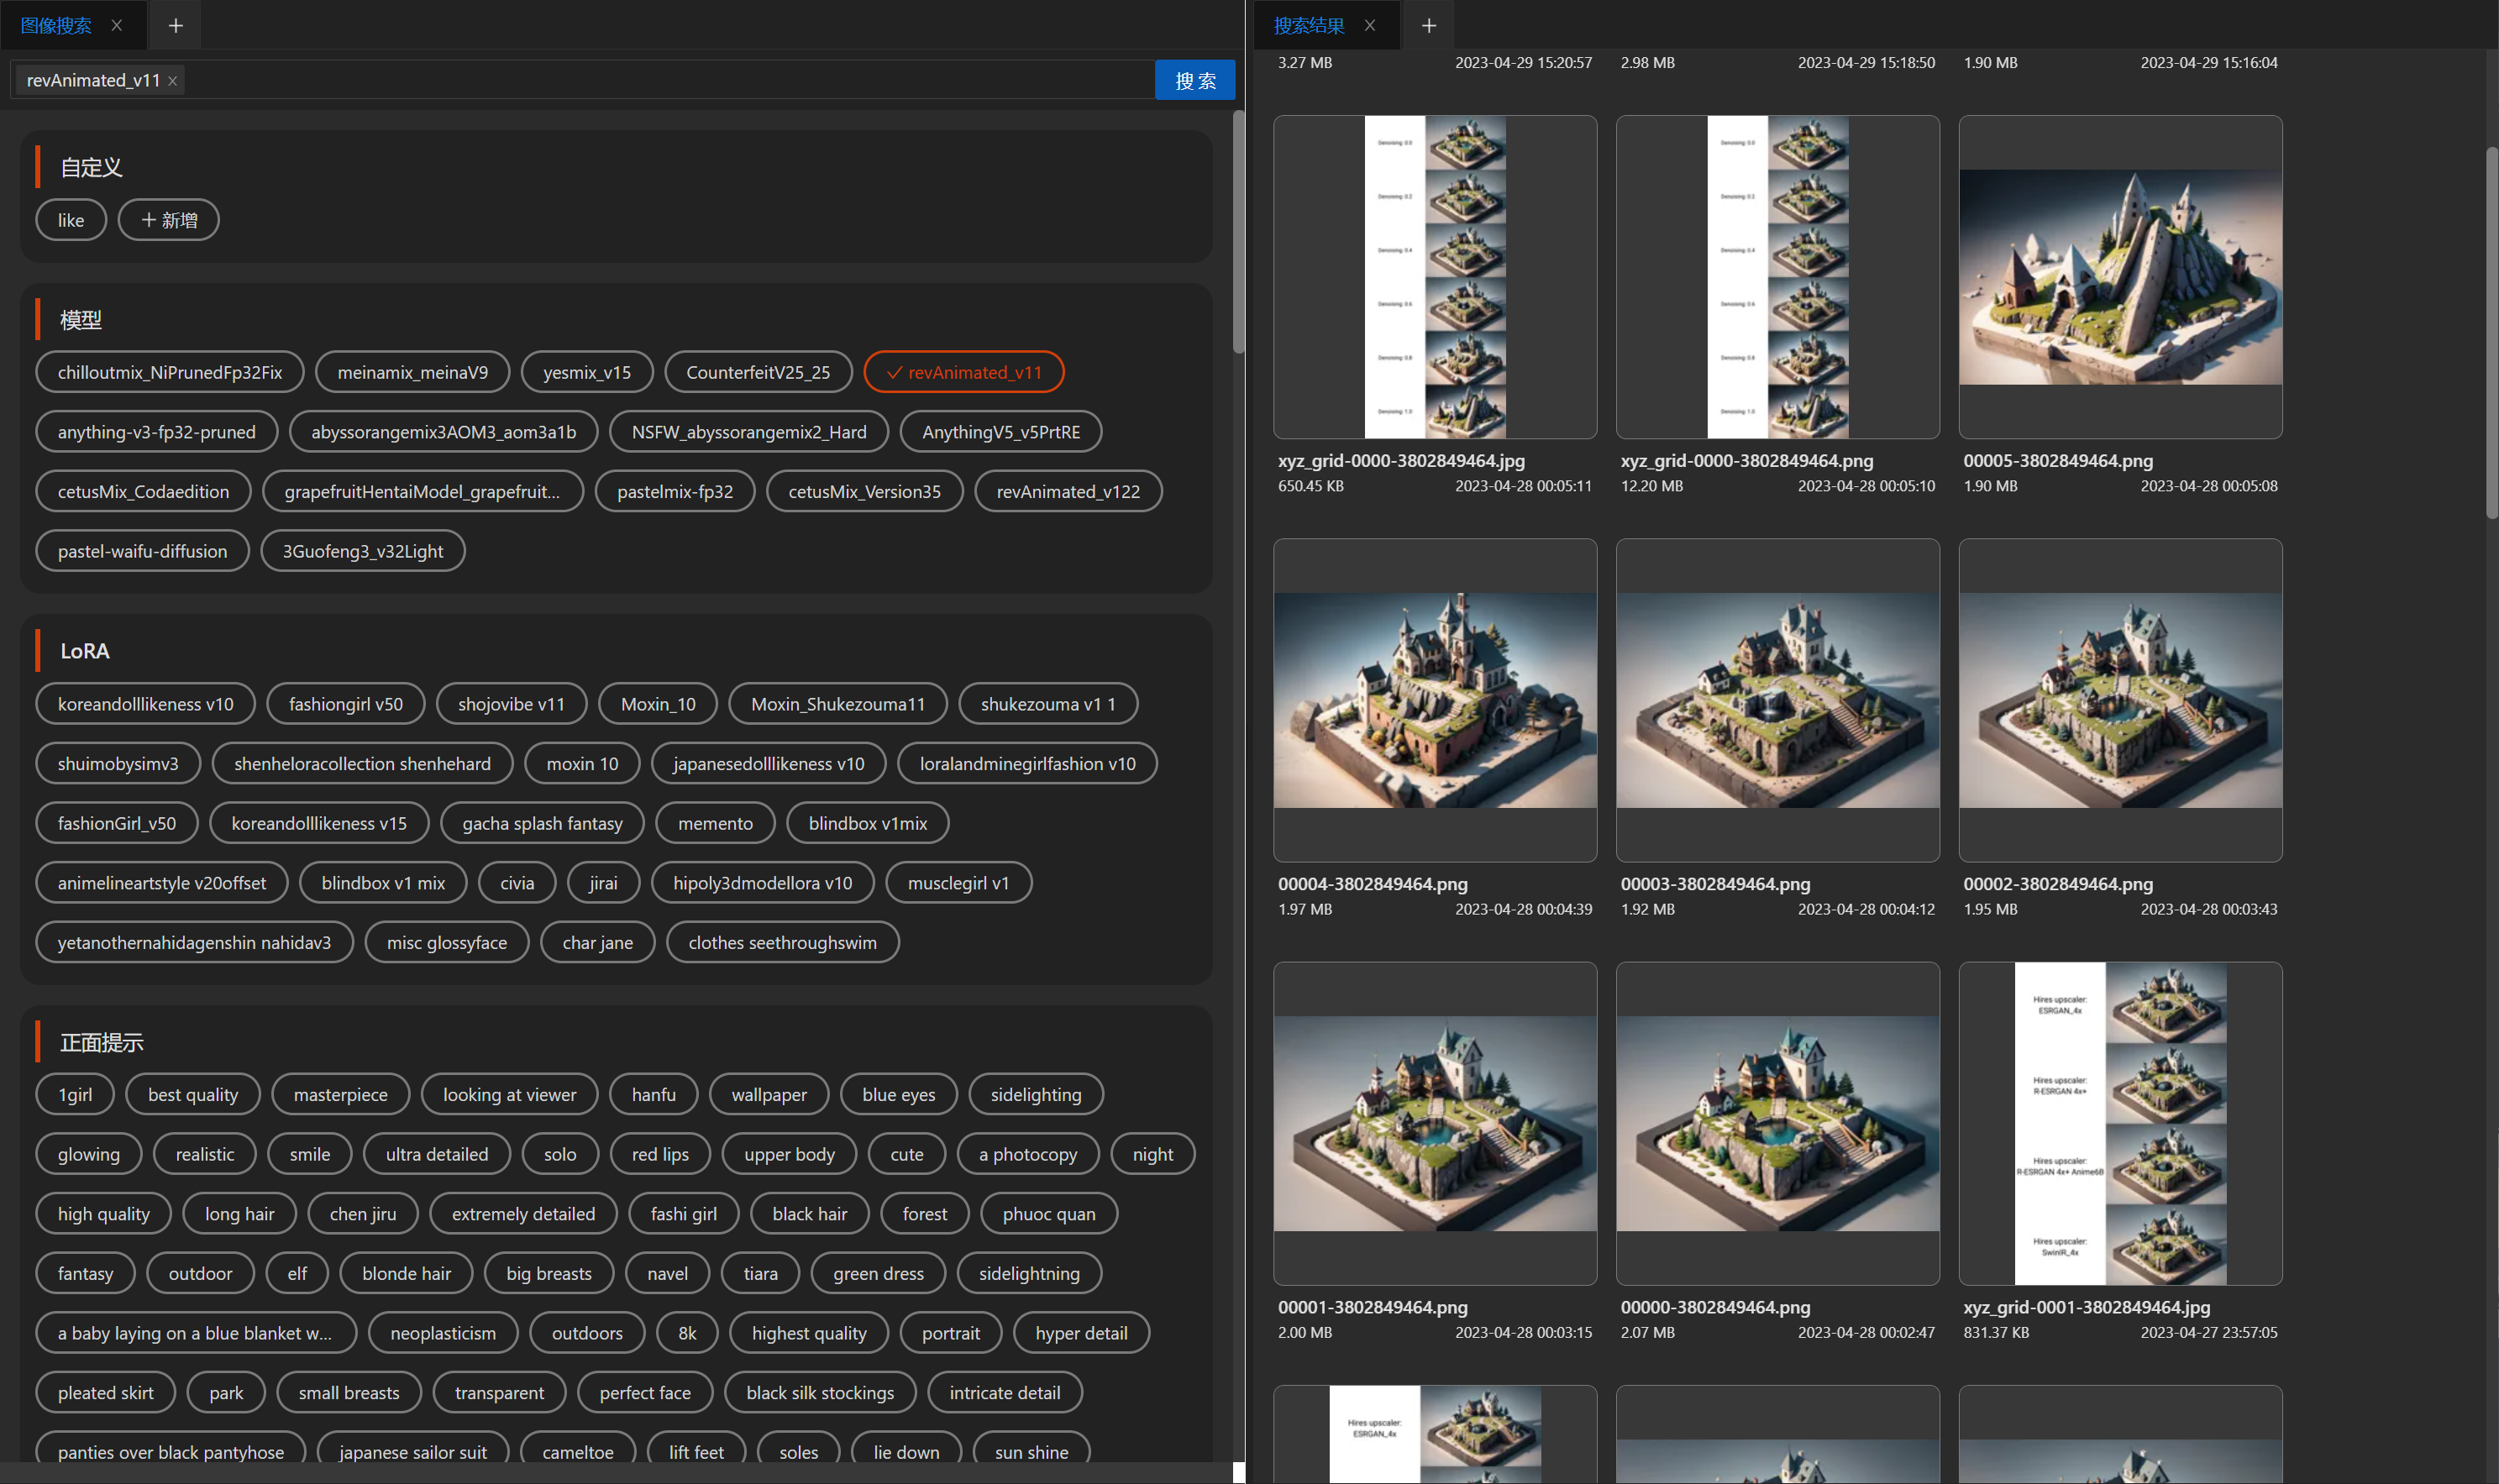Switch to the 搜索结果 tab
2499x1484 pixels.
pos(1309,25)
